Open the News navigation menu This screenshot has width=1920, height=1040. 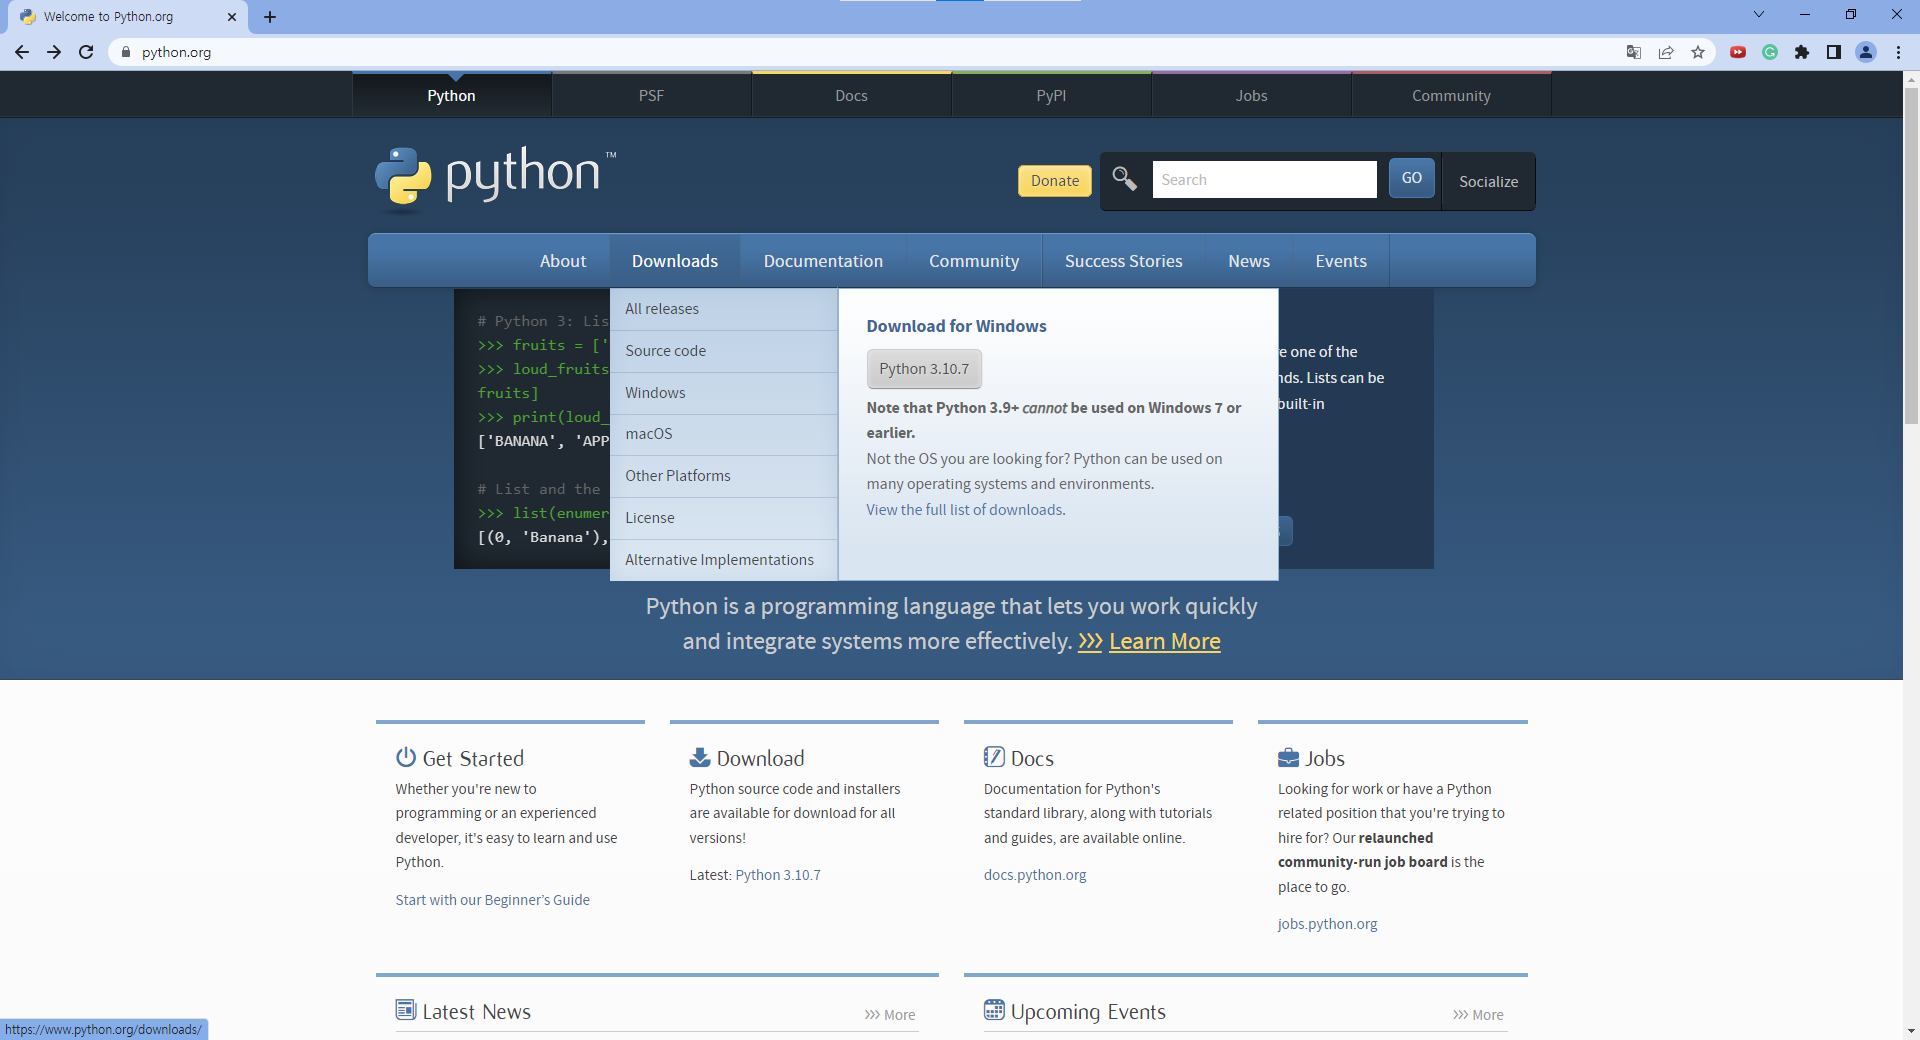click(x=1249, y=261)
